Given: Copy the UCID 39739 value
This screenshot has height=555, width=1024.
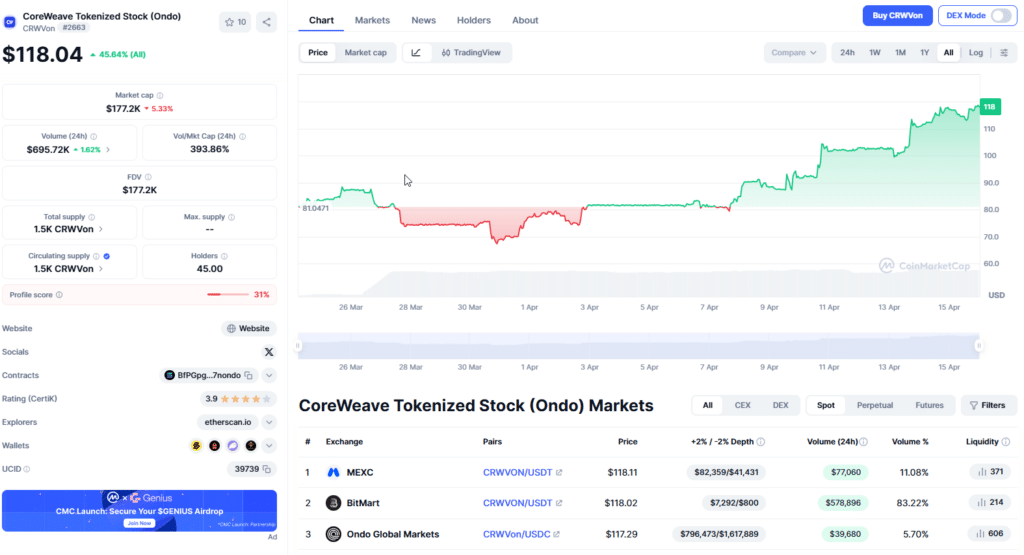Looking at the screenshot, I should pos(269,469).
